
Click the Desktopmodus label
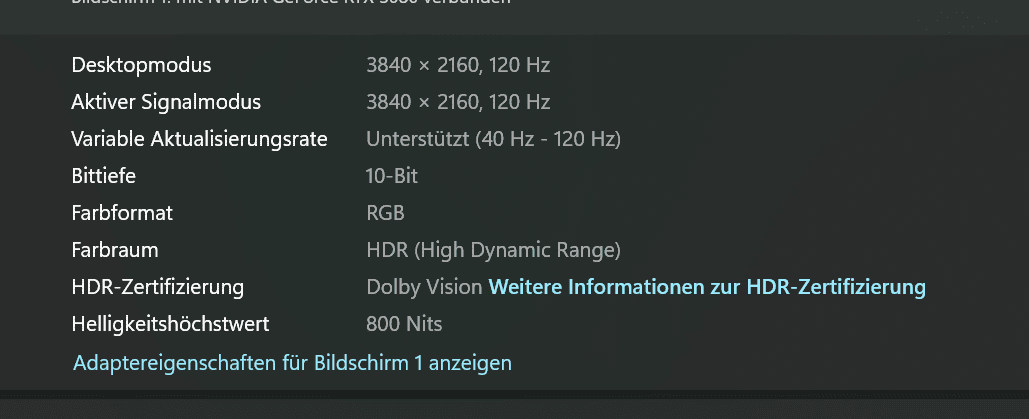pyautogui.click(x=141, y=65)
